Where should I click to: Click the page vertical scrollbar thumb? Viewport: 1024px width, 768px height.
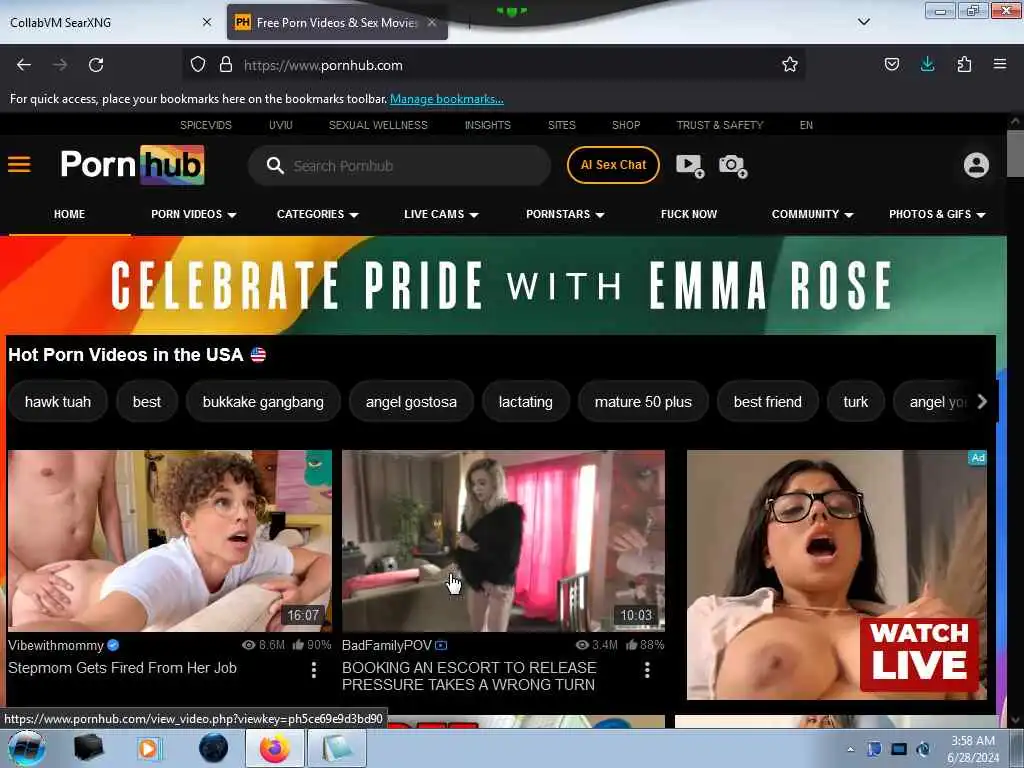(1015, 153)
